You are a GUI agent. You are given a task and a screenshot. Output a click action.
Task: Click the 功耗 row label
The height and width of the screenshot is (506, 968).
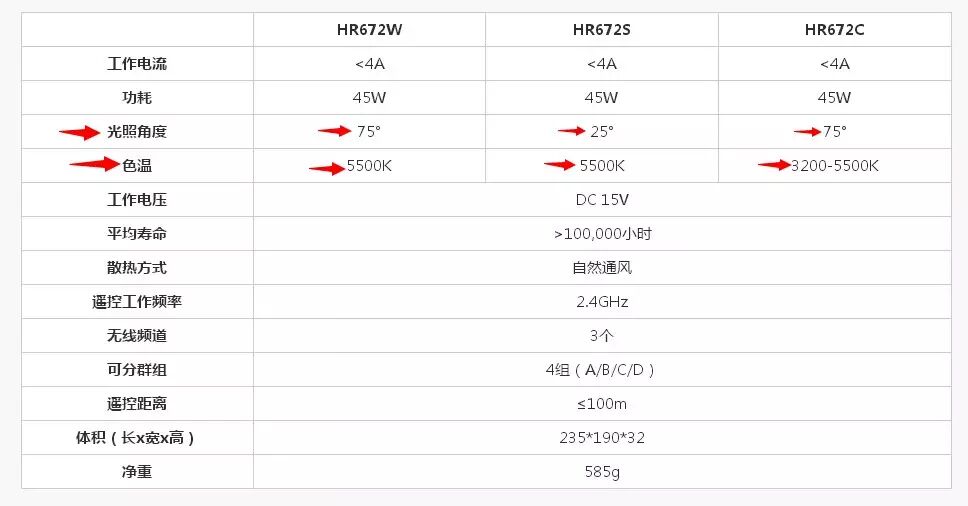click(137, 98)
